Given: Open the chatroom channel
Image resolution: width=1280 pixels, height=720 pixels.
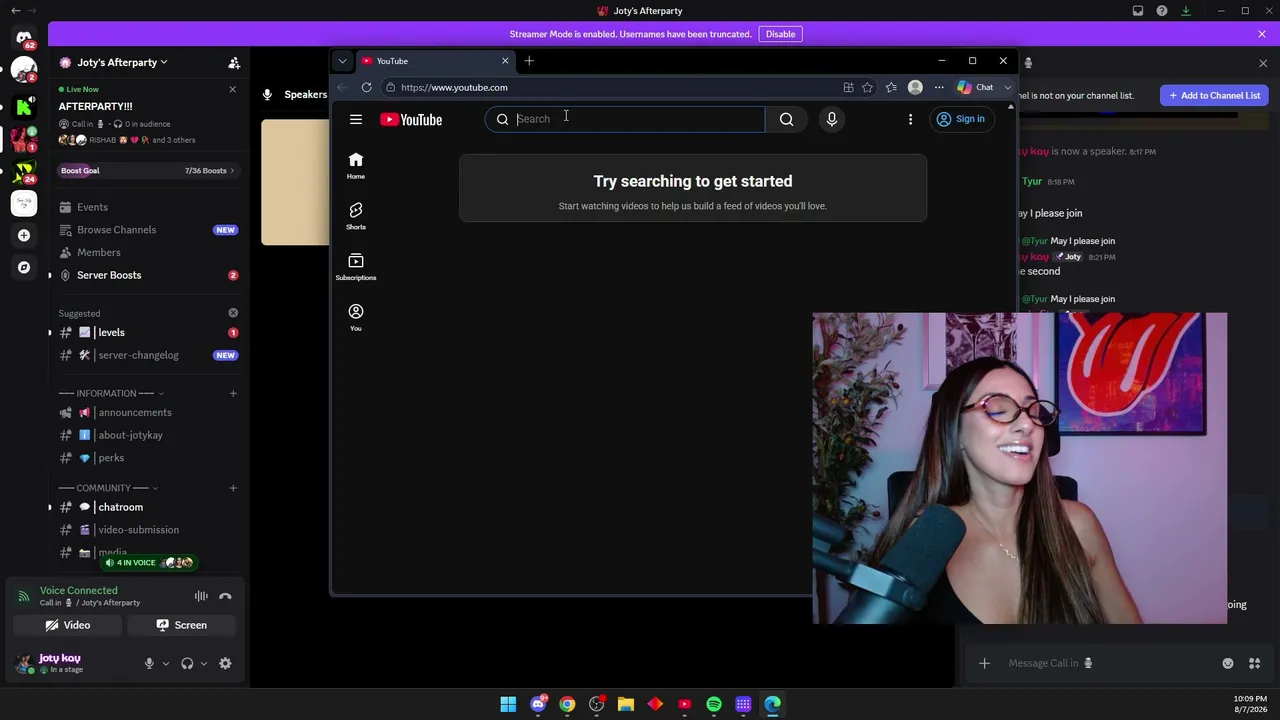Looking at the screenshot, I should [148, 507].
